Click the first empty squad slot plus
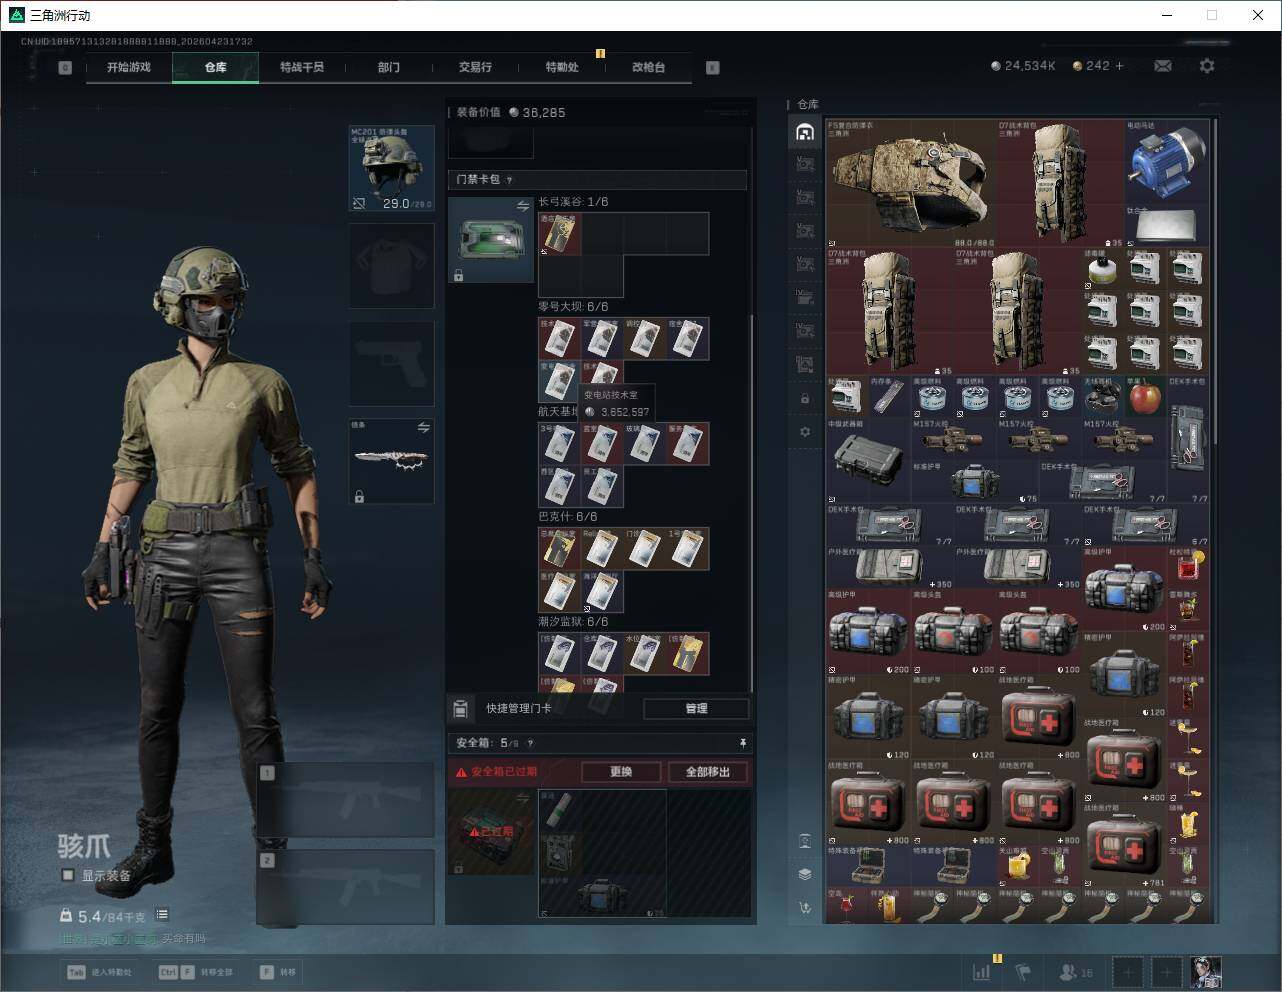This screenshot has width=1282, height=992. pos(1129,971)
